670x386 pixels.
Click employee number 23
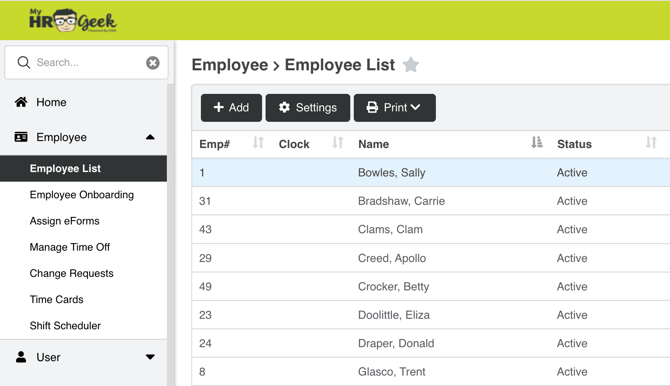pyautogui.click(x=205, y=315)
